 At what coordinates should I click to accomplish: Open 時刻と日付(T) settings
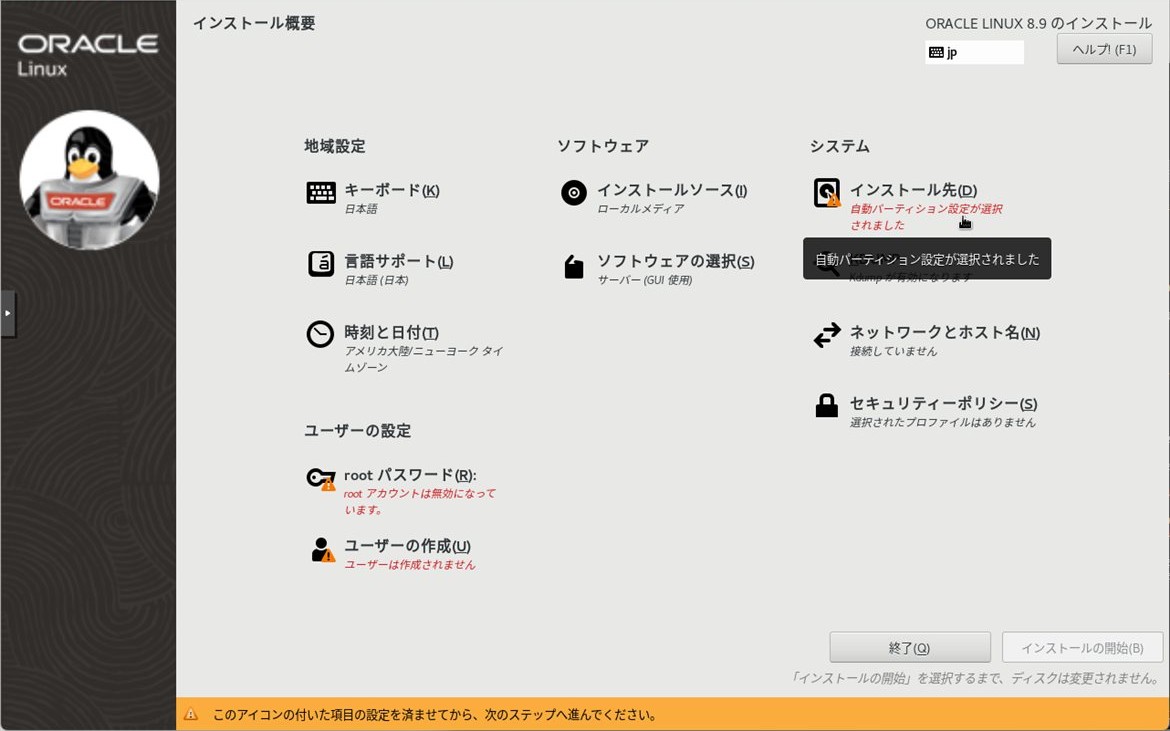(x=391, y=332)
